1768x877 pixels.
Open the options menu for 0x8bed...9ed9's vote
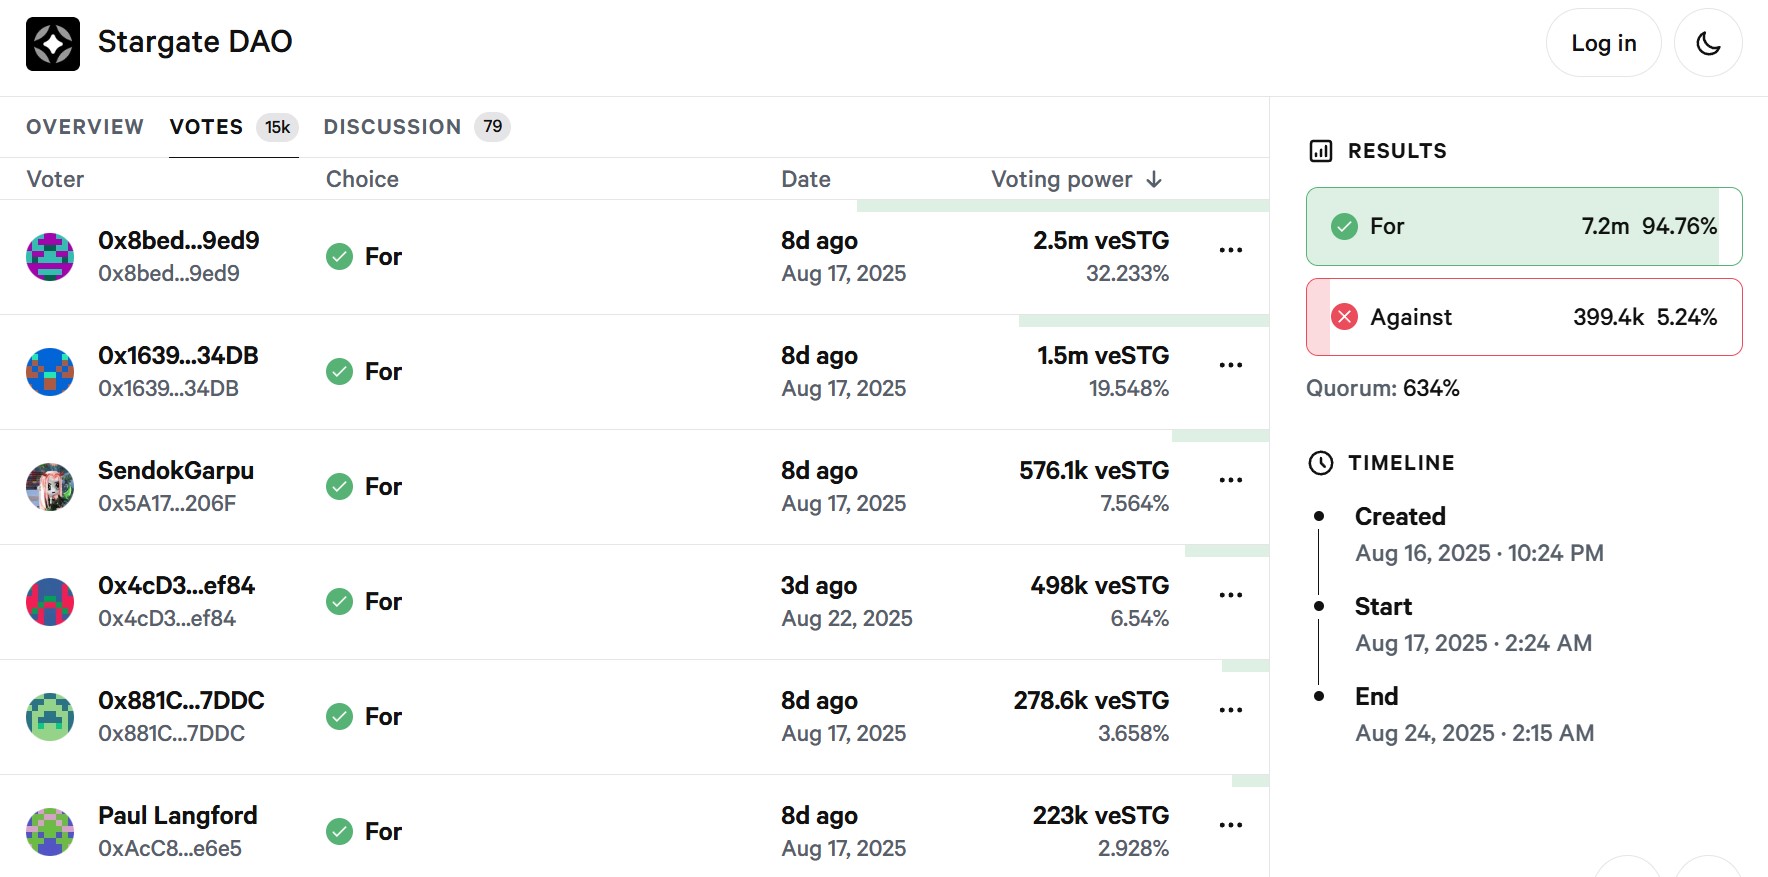pyautogui.click(x=1230, y=249)
